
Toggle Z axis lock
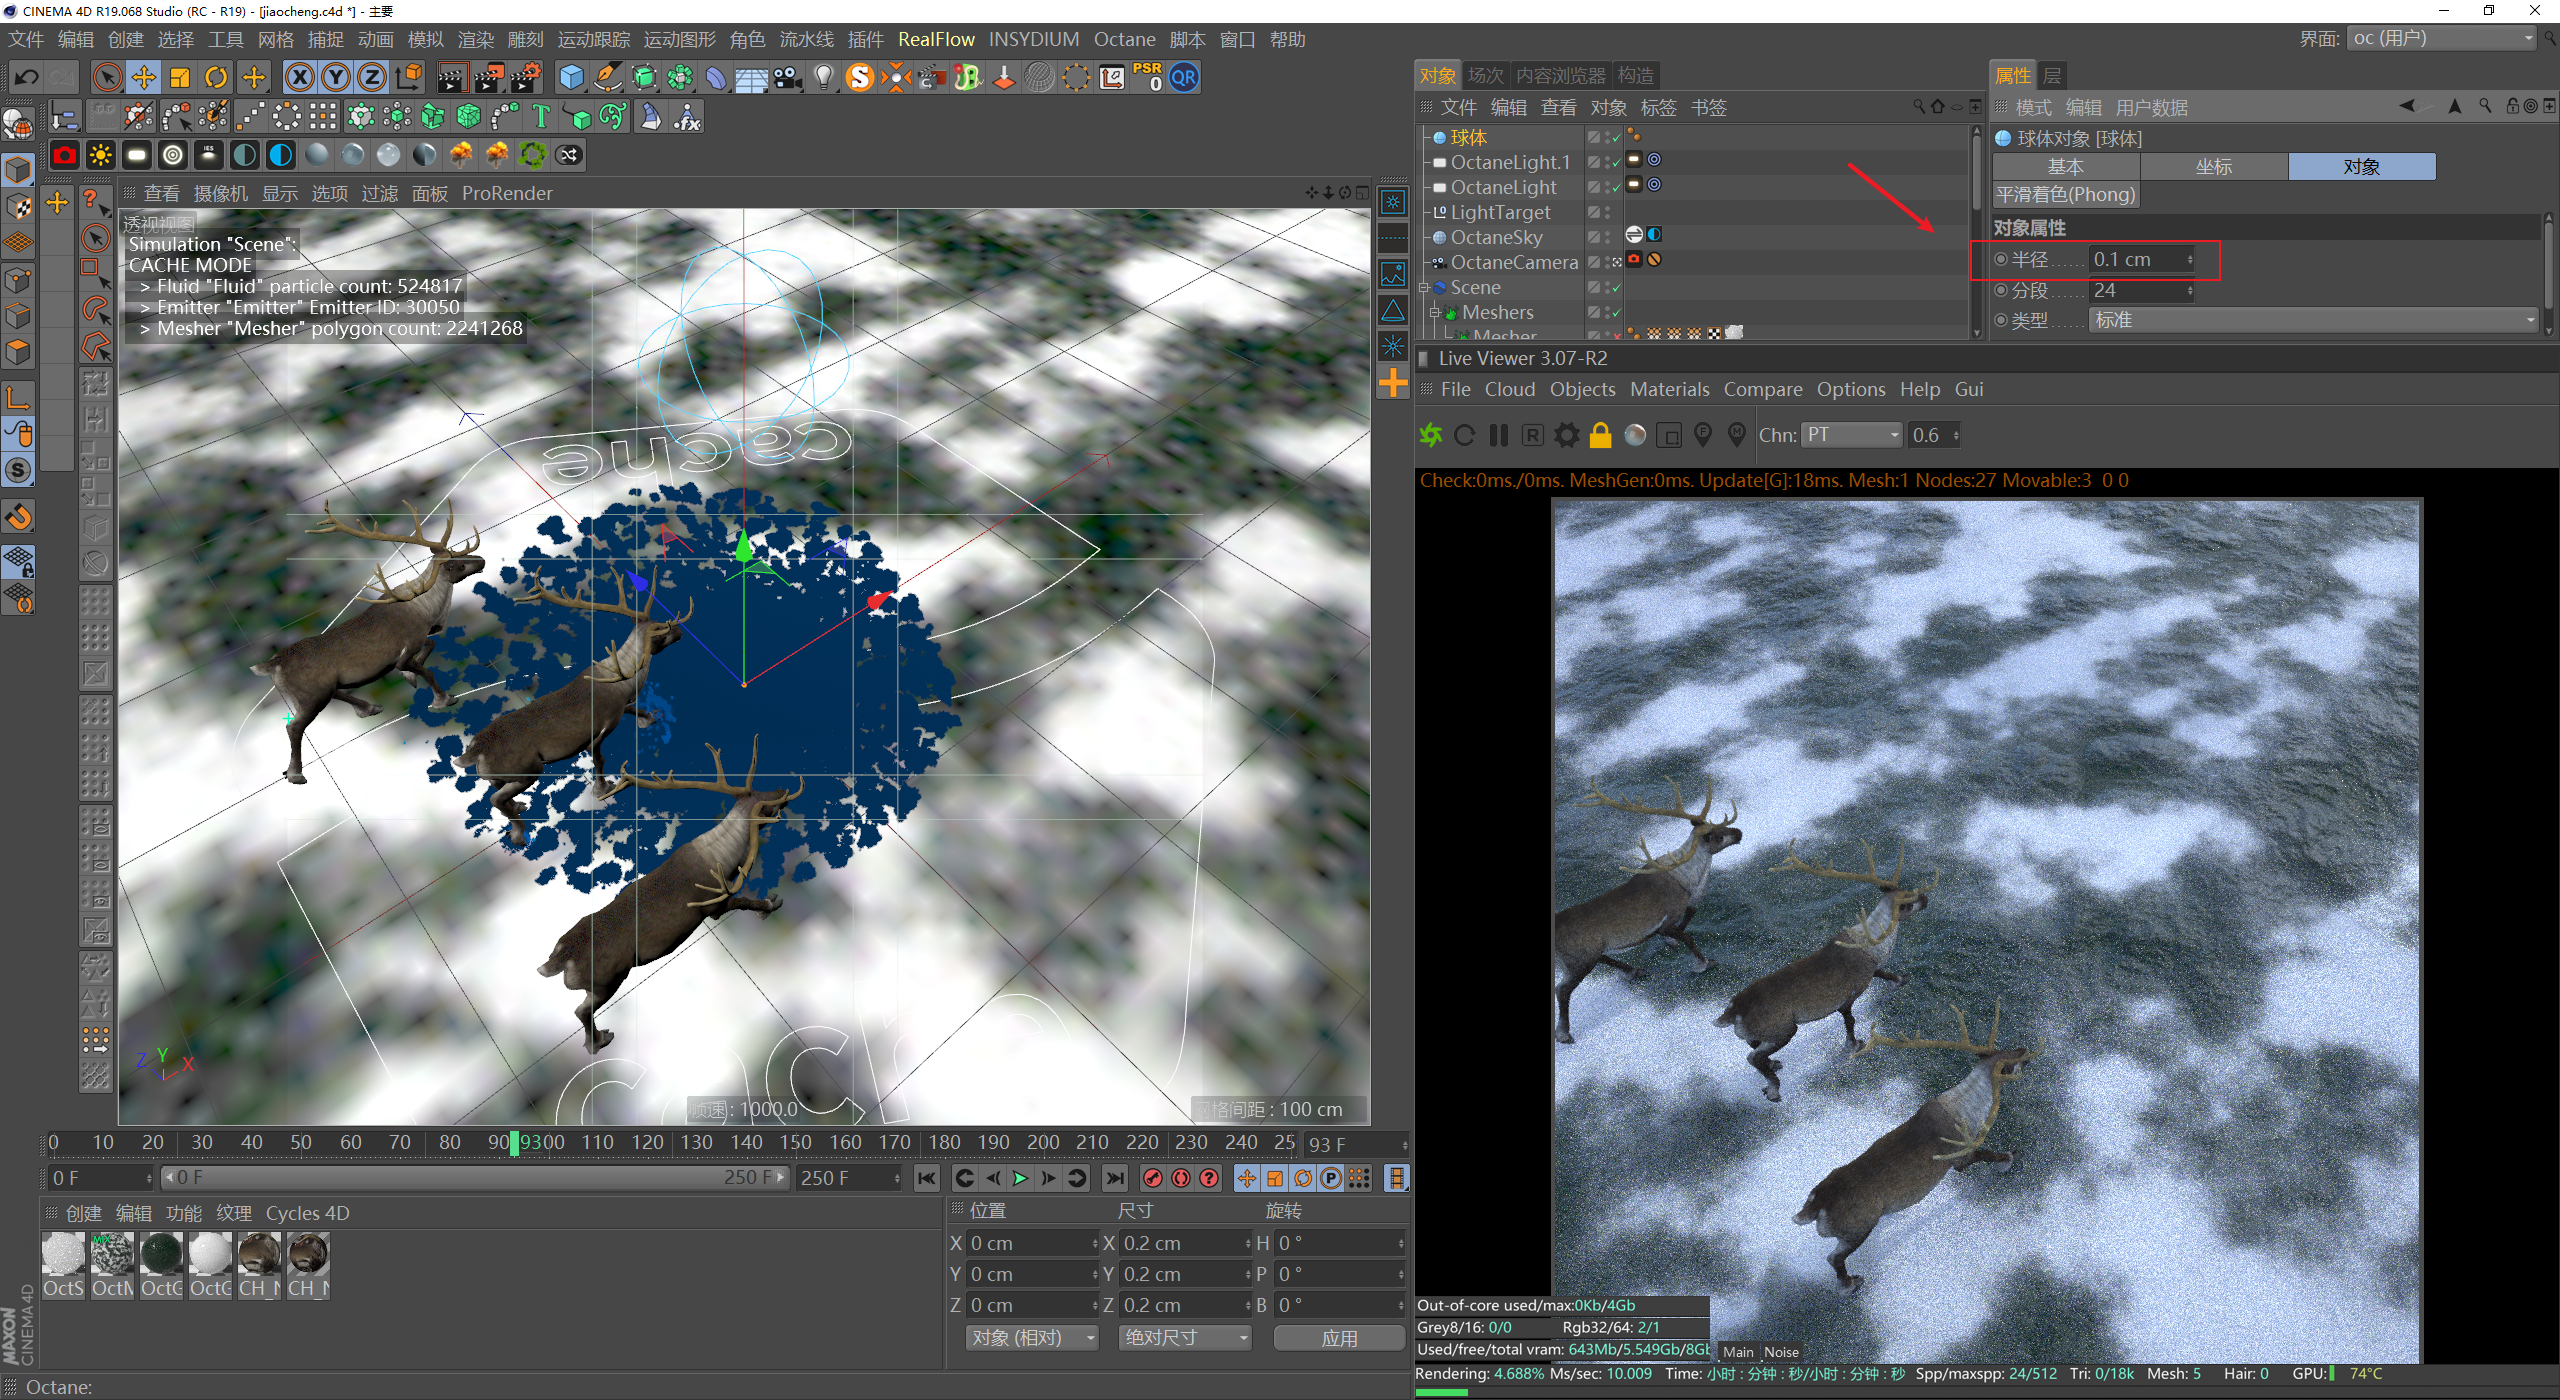[371, 77]
